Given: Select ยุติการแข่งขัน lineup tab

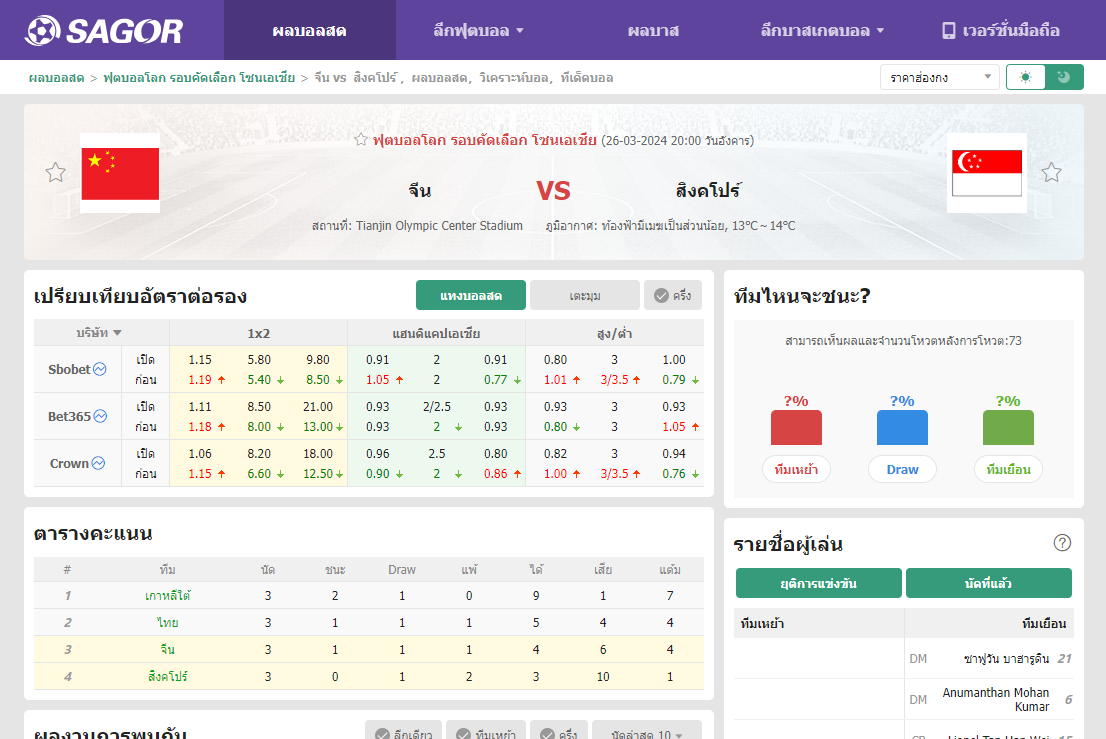Looking at the screenshot, I should point(819,583).
